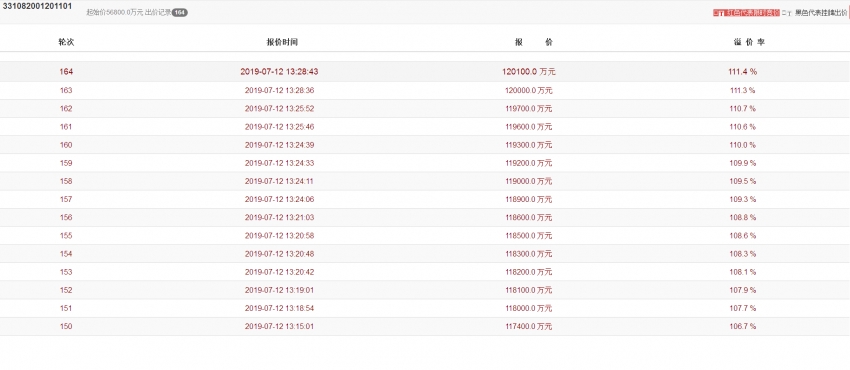Select round number 162
Image resolution: width=850 pixels, height=370 pixels.
[x=66, y=109]
